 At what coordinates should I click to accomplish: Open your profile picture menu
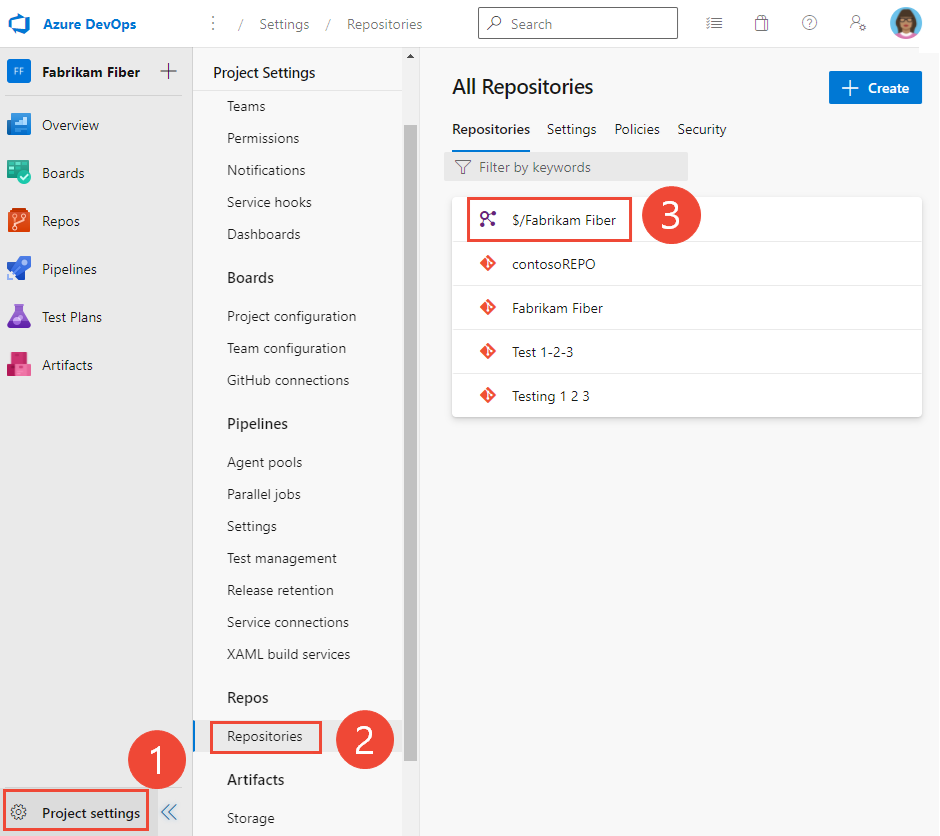point(905,23)
